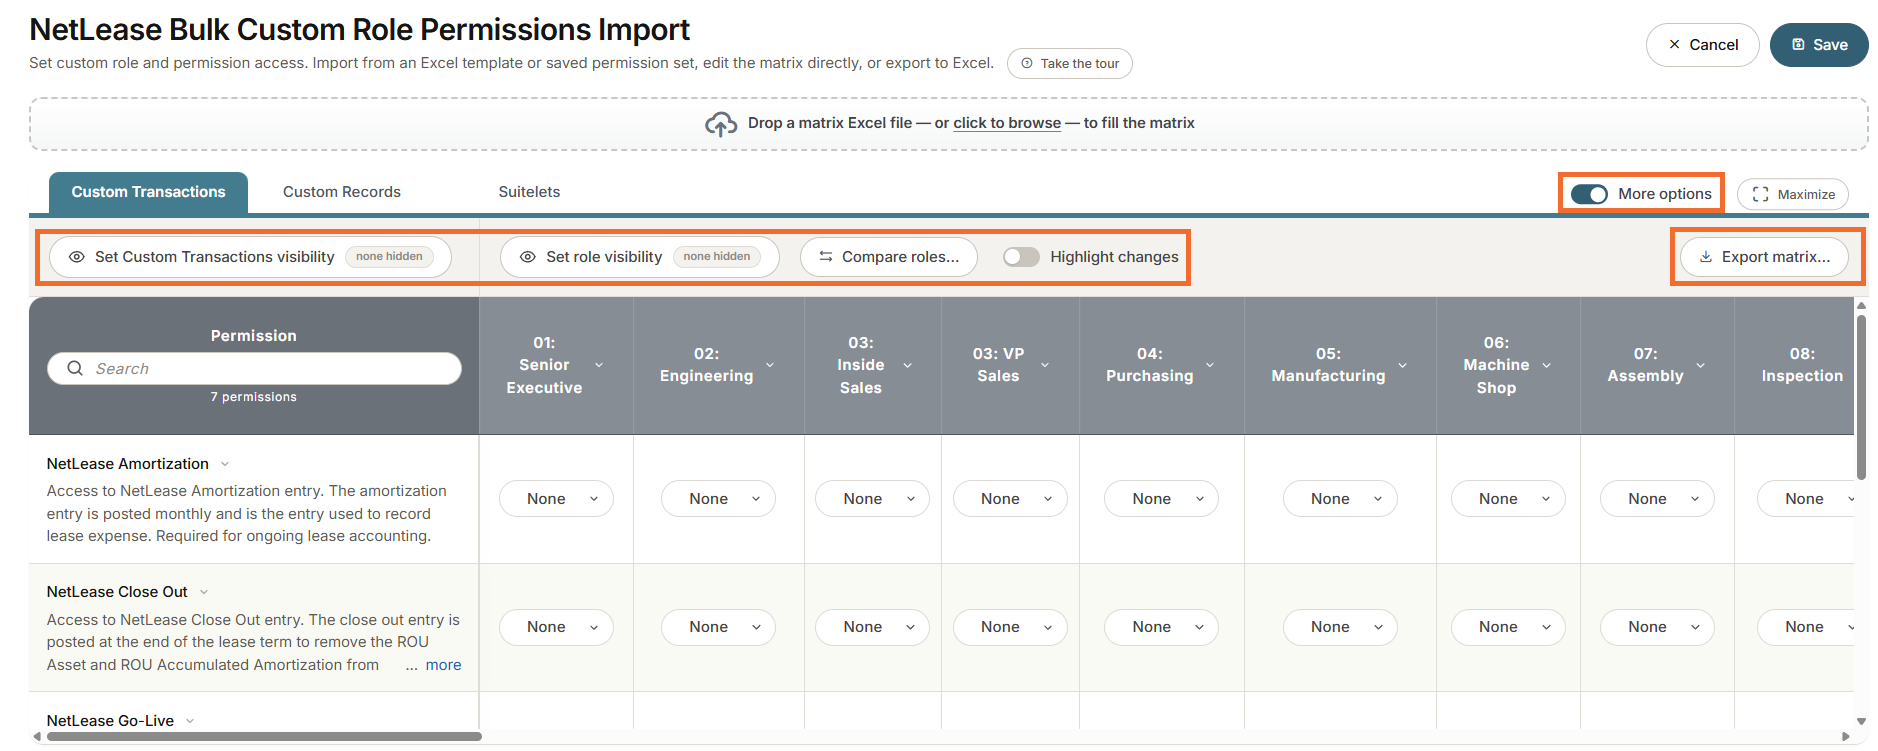Image resolution: width=1878 pixels, height=751 pixels.
Task: Click the scroll-down arrow of vertical scrollbar
Action: 1861,721
